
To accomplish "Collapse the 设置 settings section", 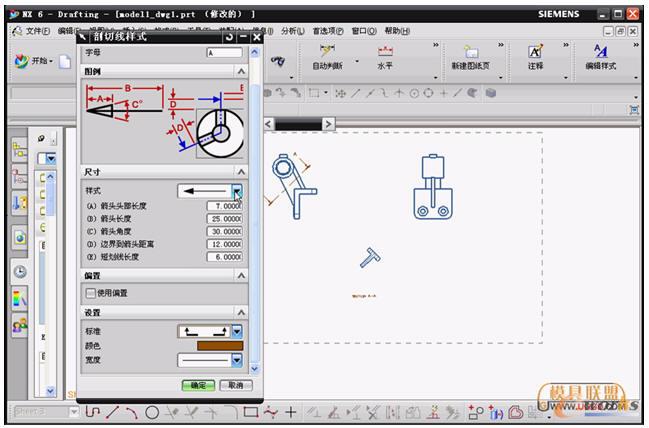I will coord(241,313).
